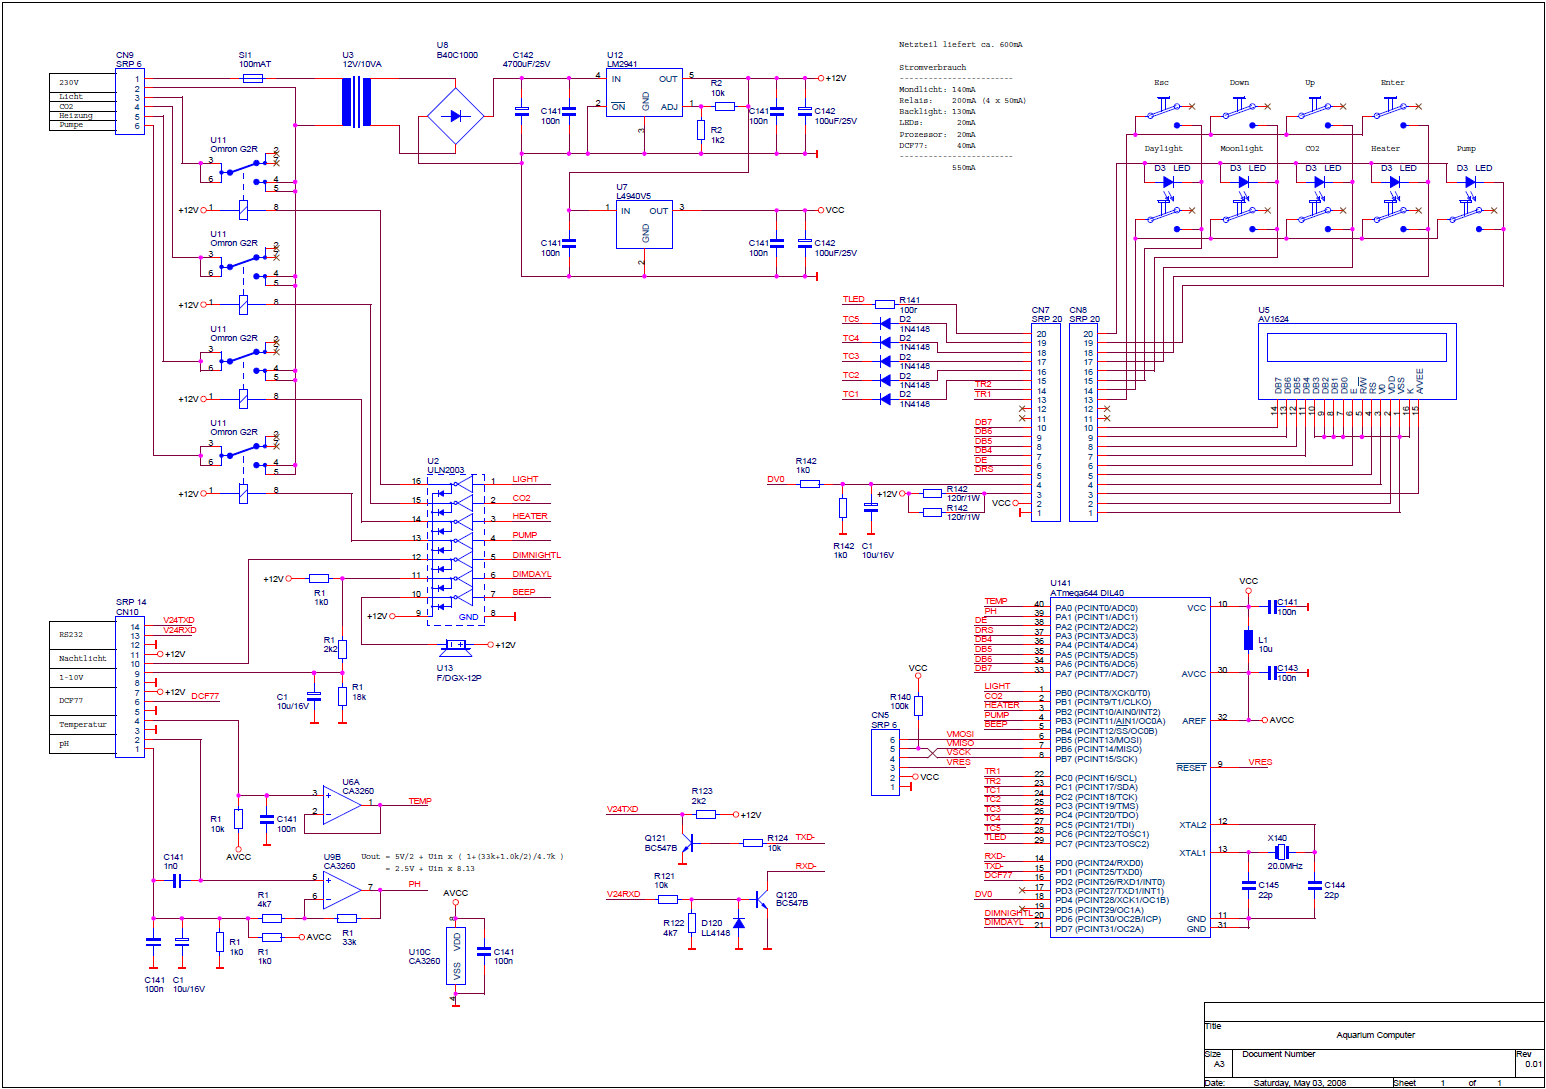This screenshot has height=1089, width=1546.
Task: Click the U5 AV1624 LCD display window
Action: 1356,347
